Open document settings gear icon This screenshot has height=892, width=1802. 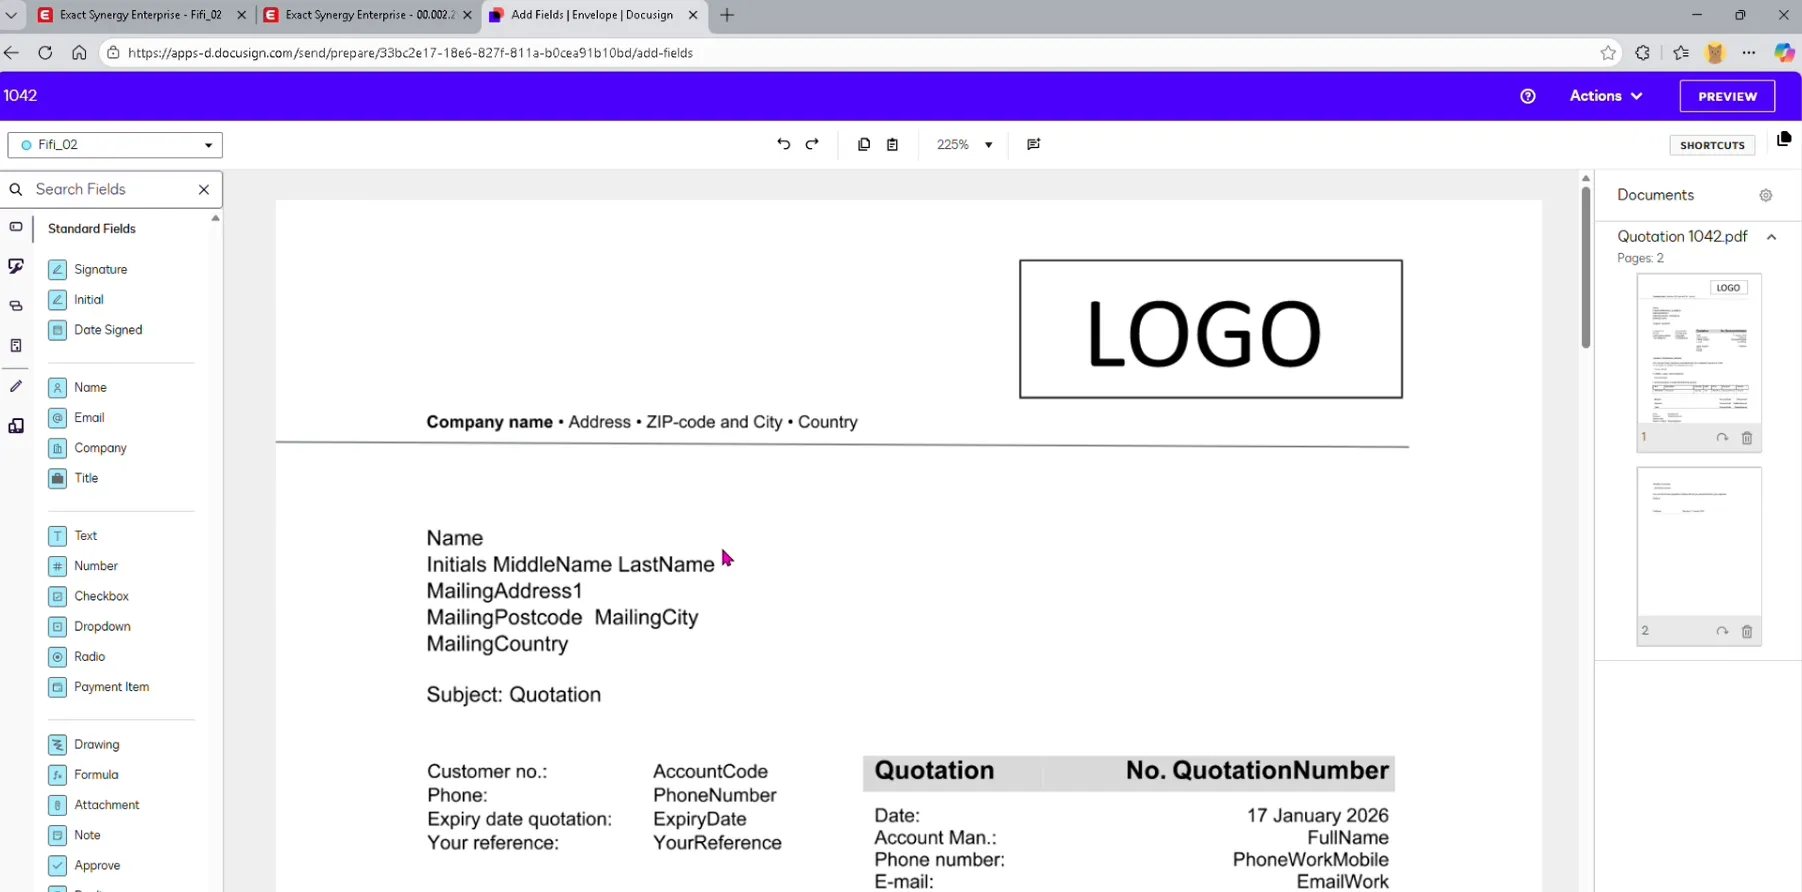1766,195
